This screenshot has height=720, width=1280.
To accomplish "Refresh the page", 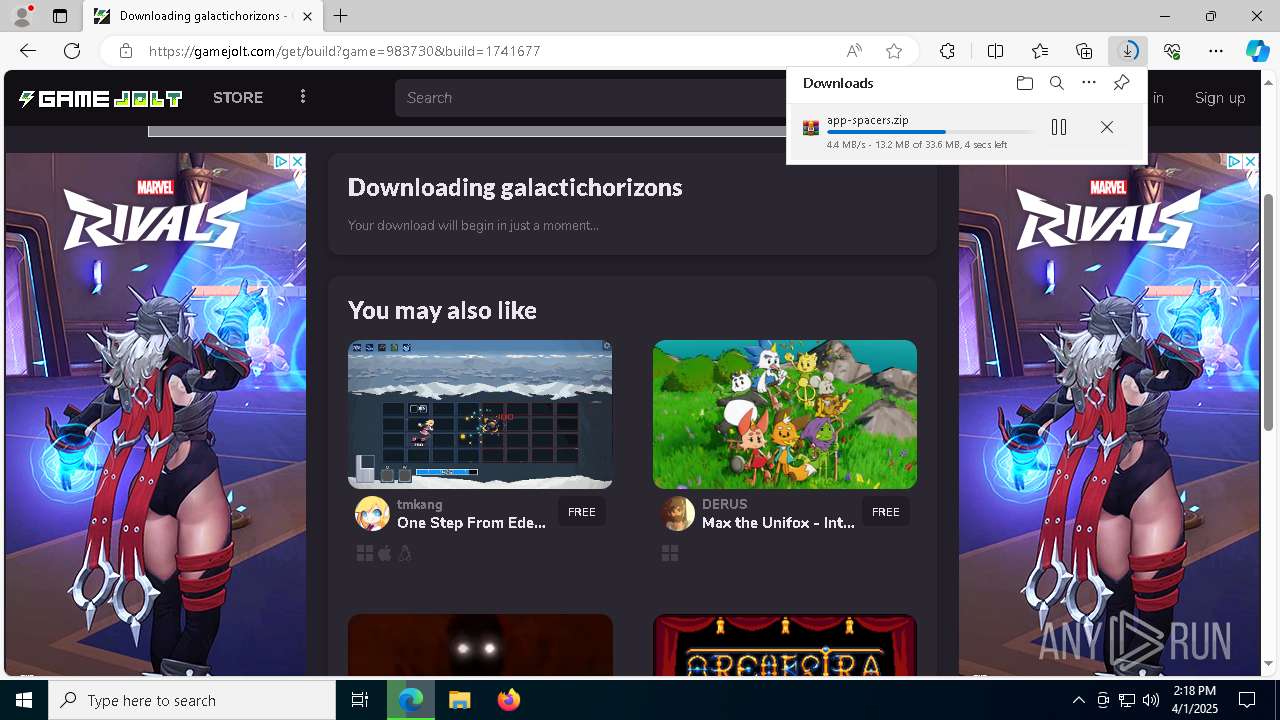I will (x=72, y=51).
